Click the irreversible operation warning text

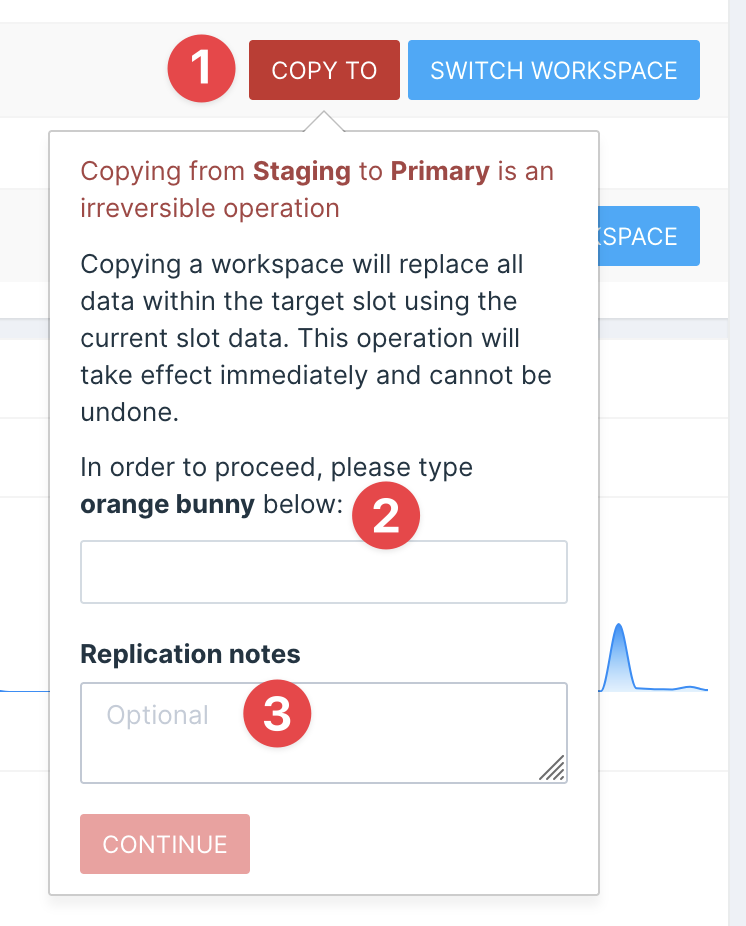point(317,190)
